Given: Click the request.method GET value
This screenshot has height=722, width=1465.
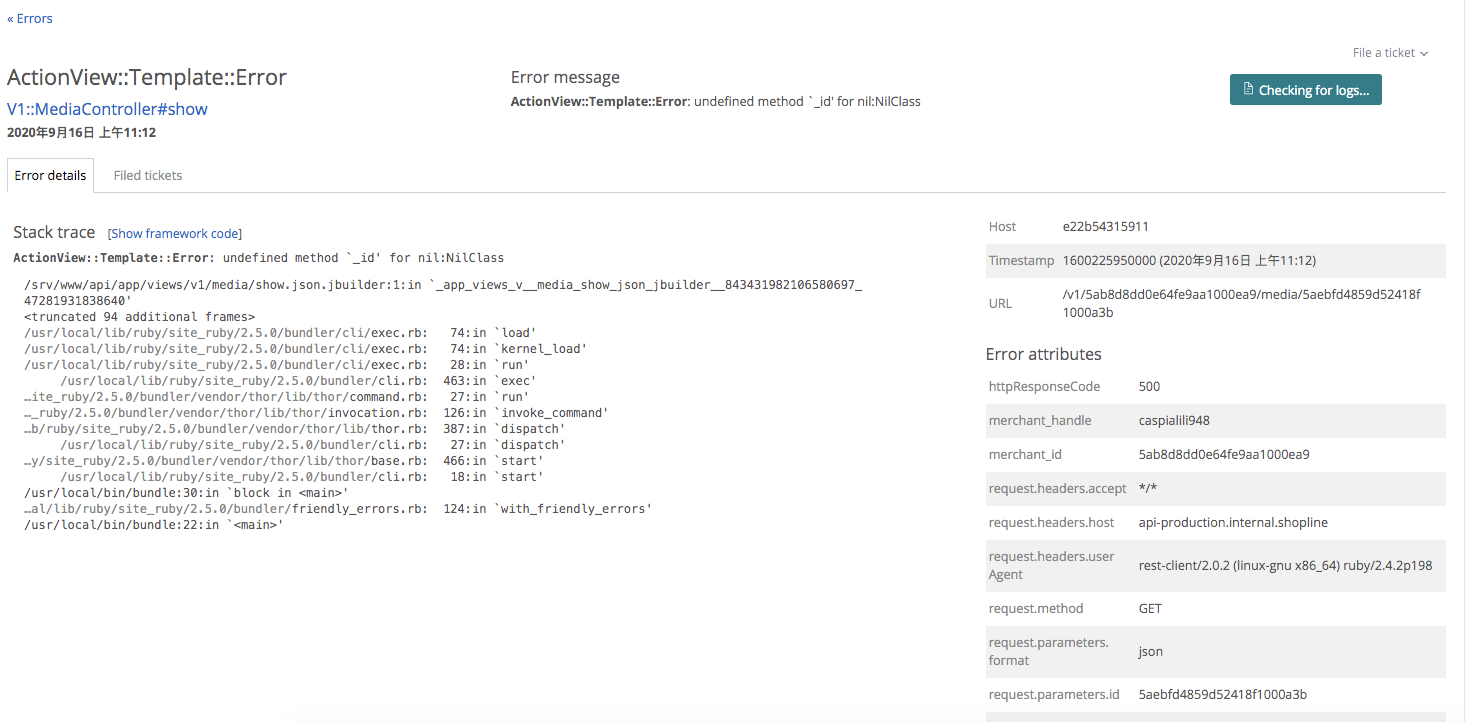Looking at the screenshot, I should pos(1150,608).
